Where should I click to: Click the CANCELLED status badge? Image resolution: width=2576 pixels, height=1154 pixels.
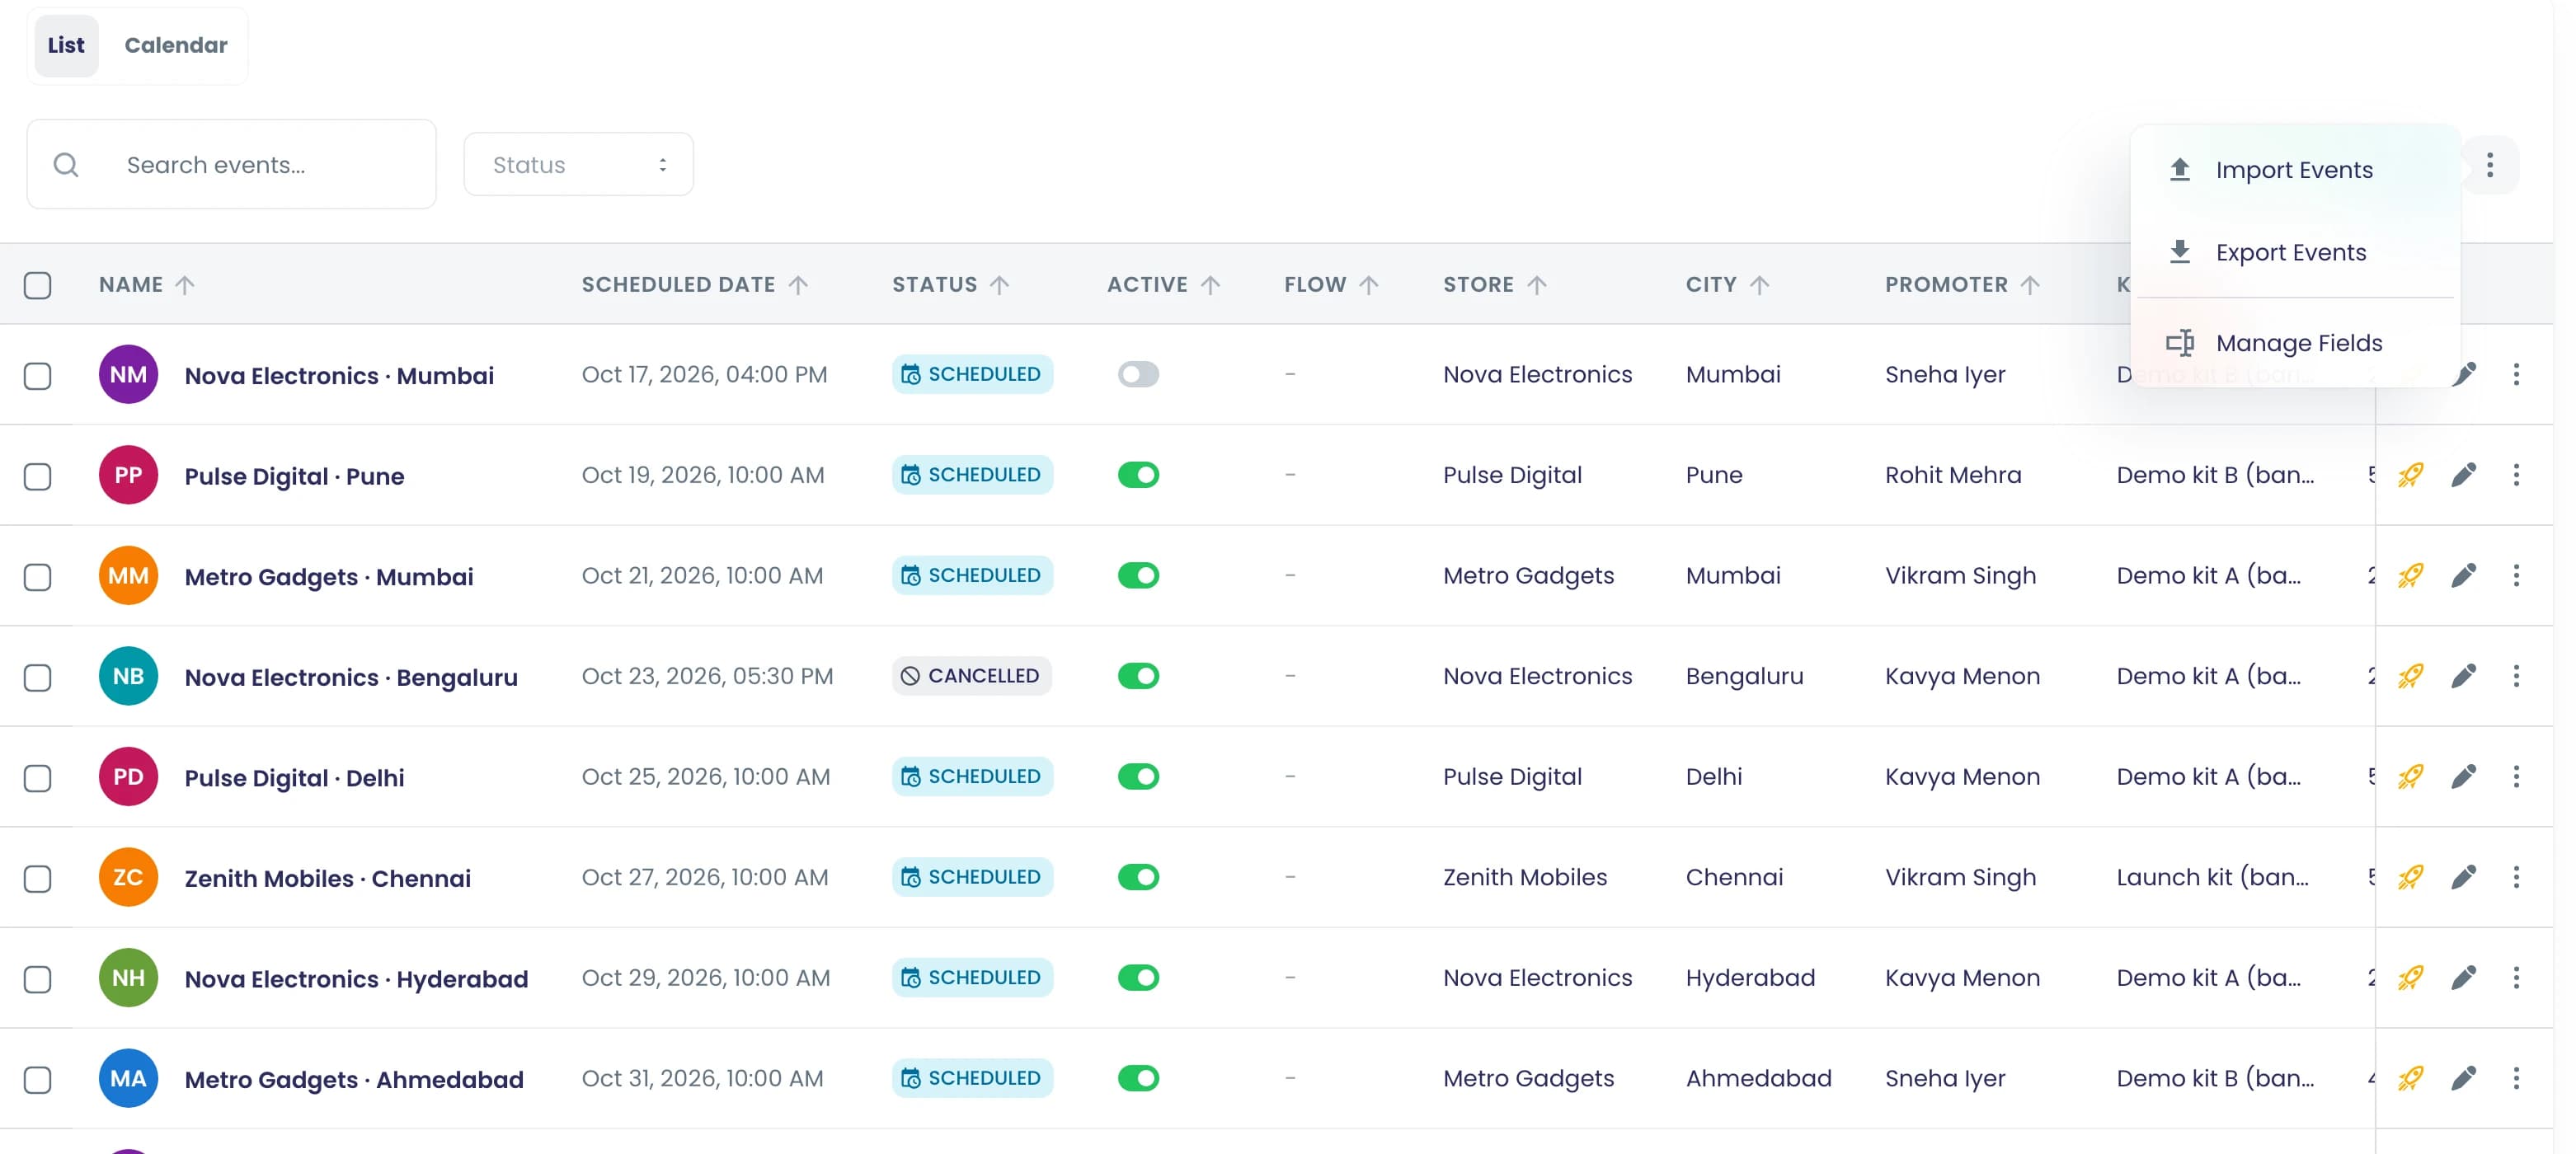coord(971,676)
